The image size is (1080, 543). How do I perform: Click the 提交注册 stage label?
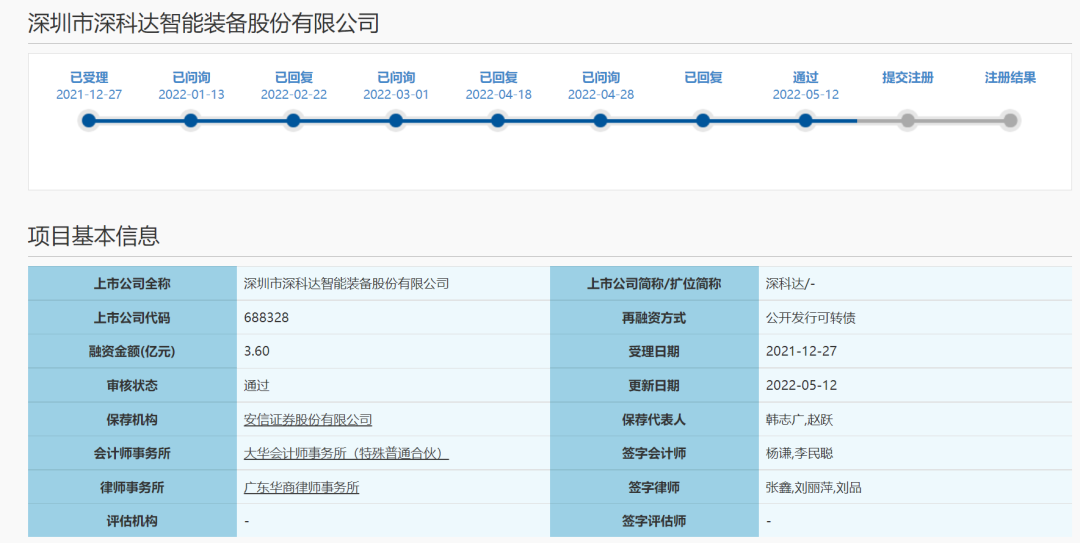[908, 78]
